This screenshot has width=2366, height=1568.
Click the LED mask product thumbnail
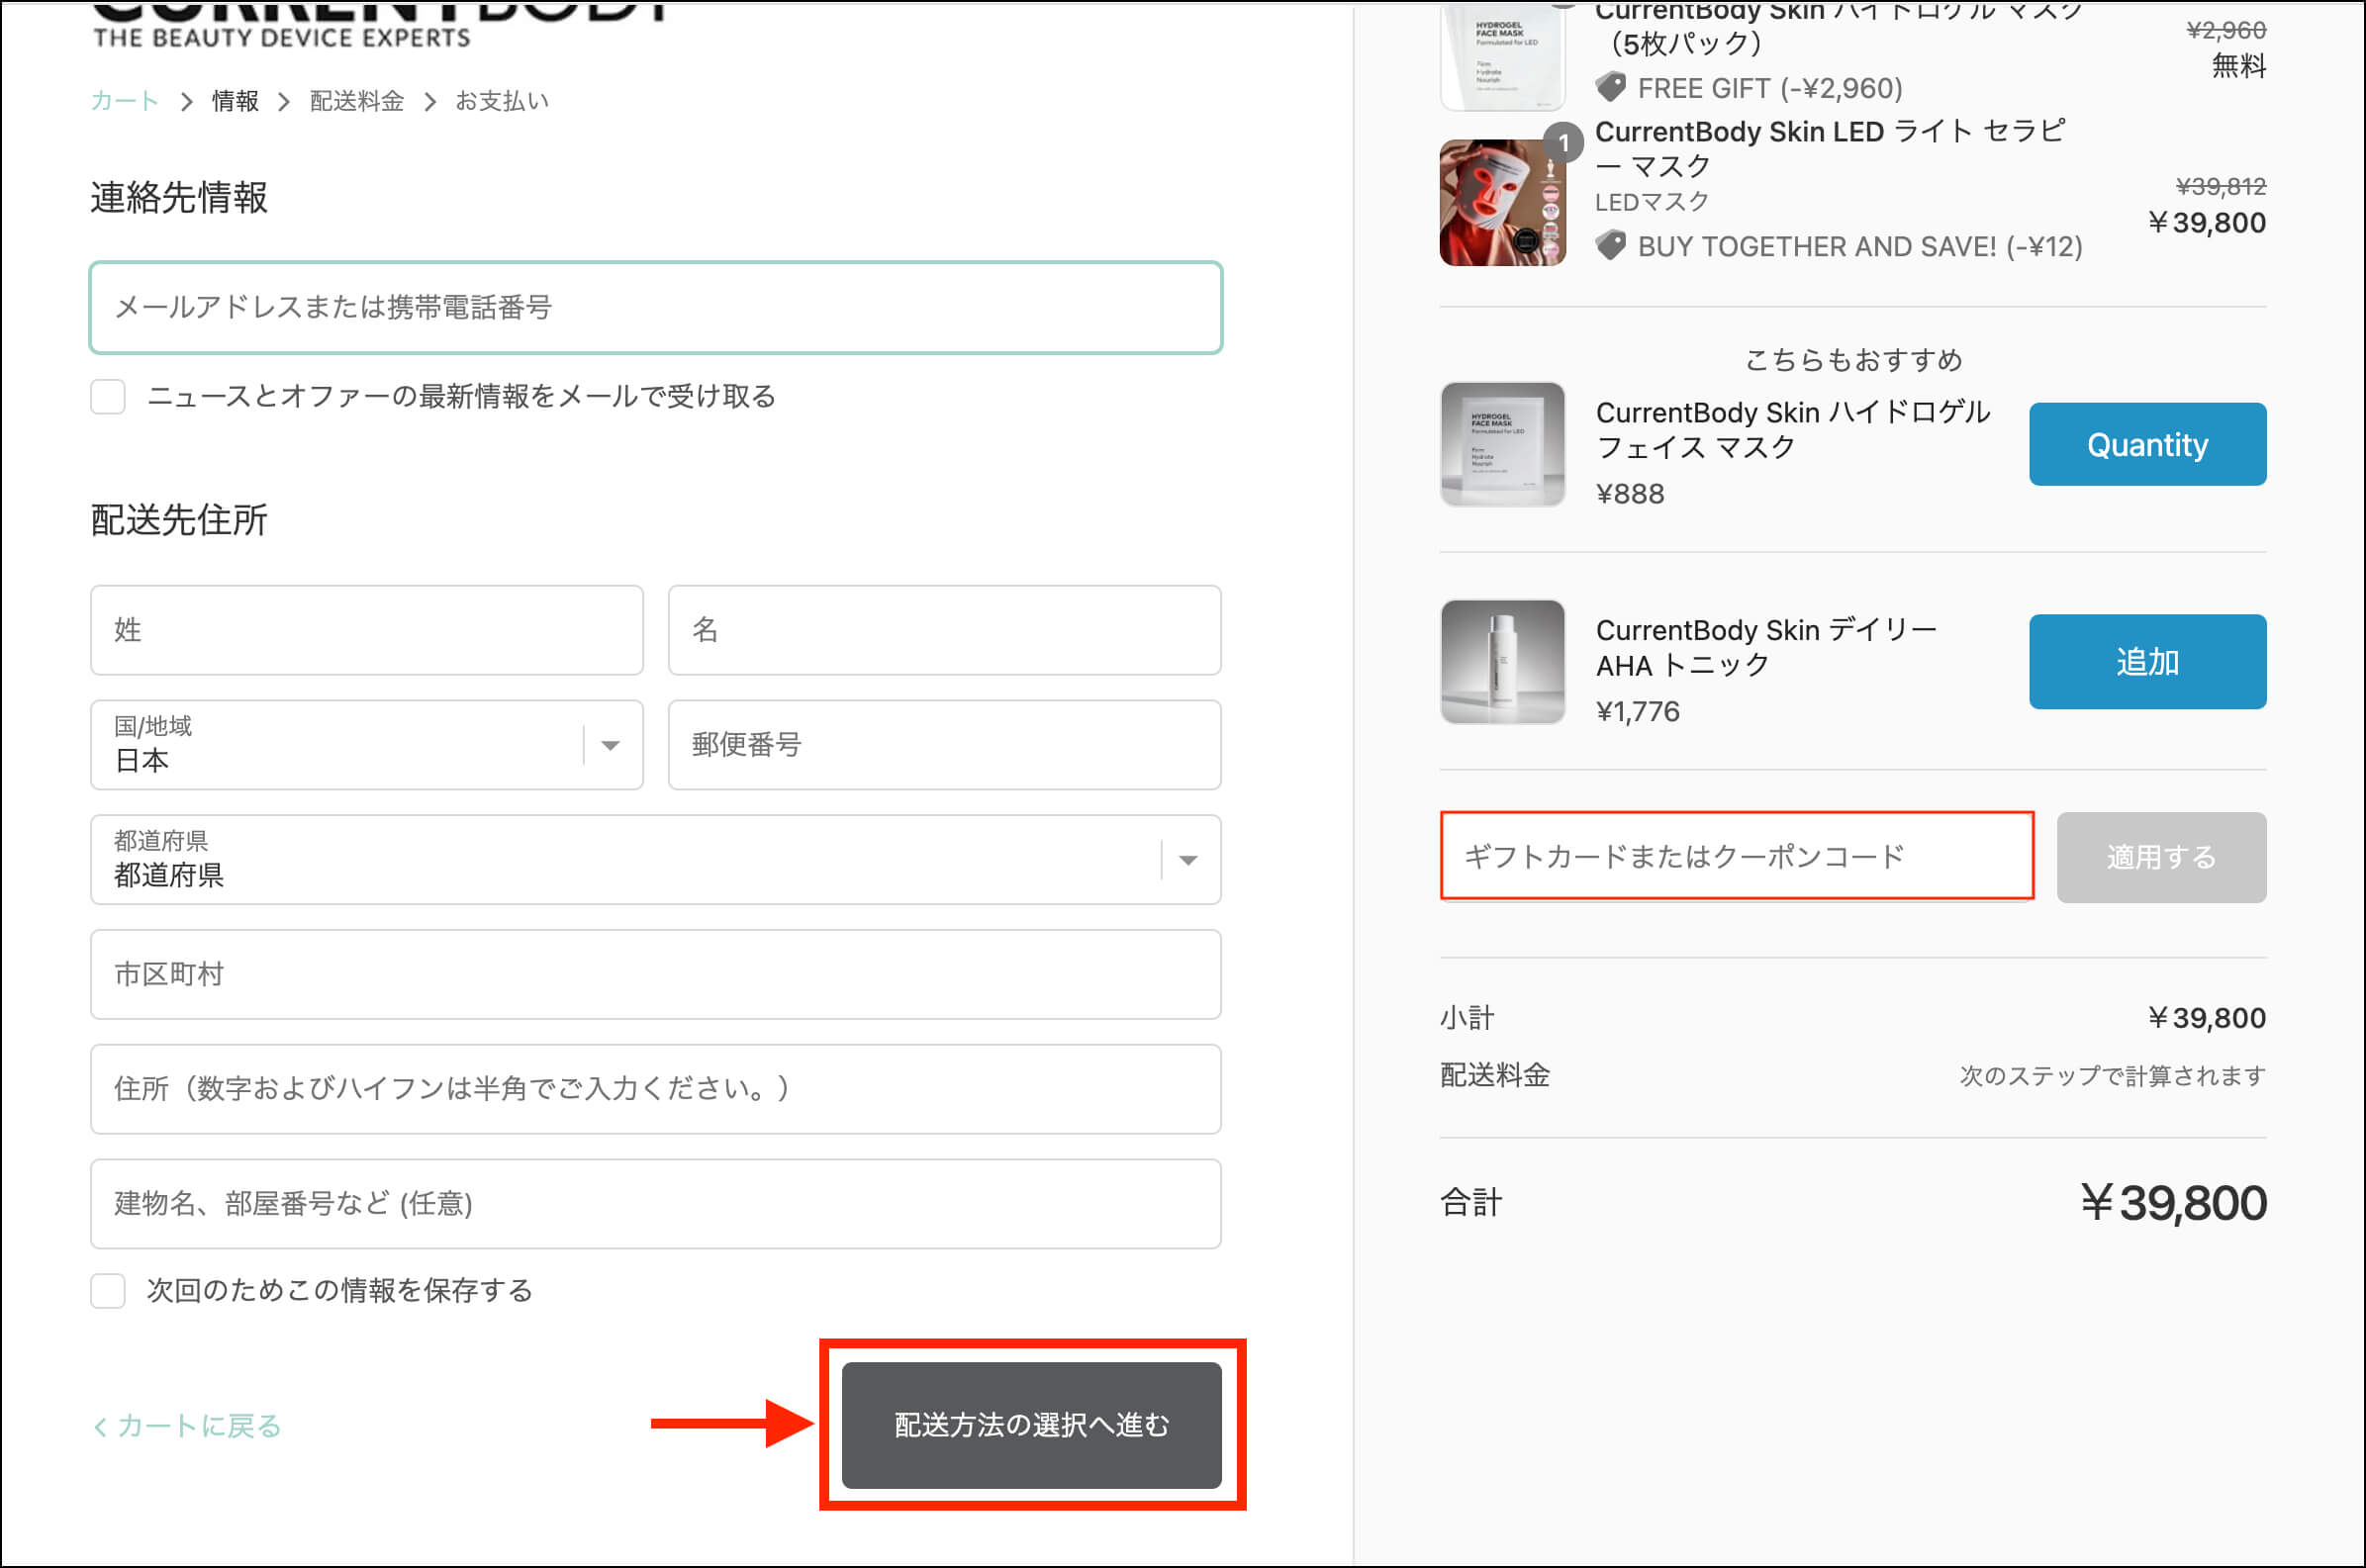1502,203
